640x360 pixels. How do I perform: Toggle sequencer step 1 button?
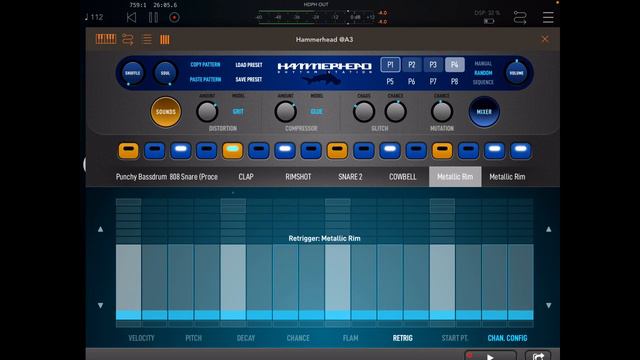coord(129,150)
